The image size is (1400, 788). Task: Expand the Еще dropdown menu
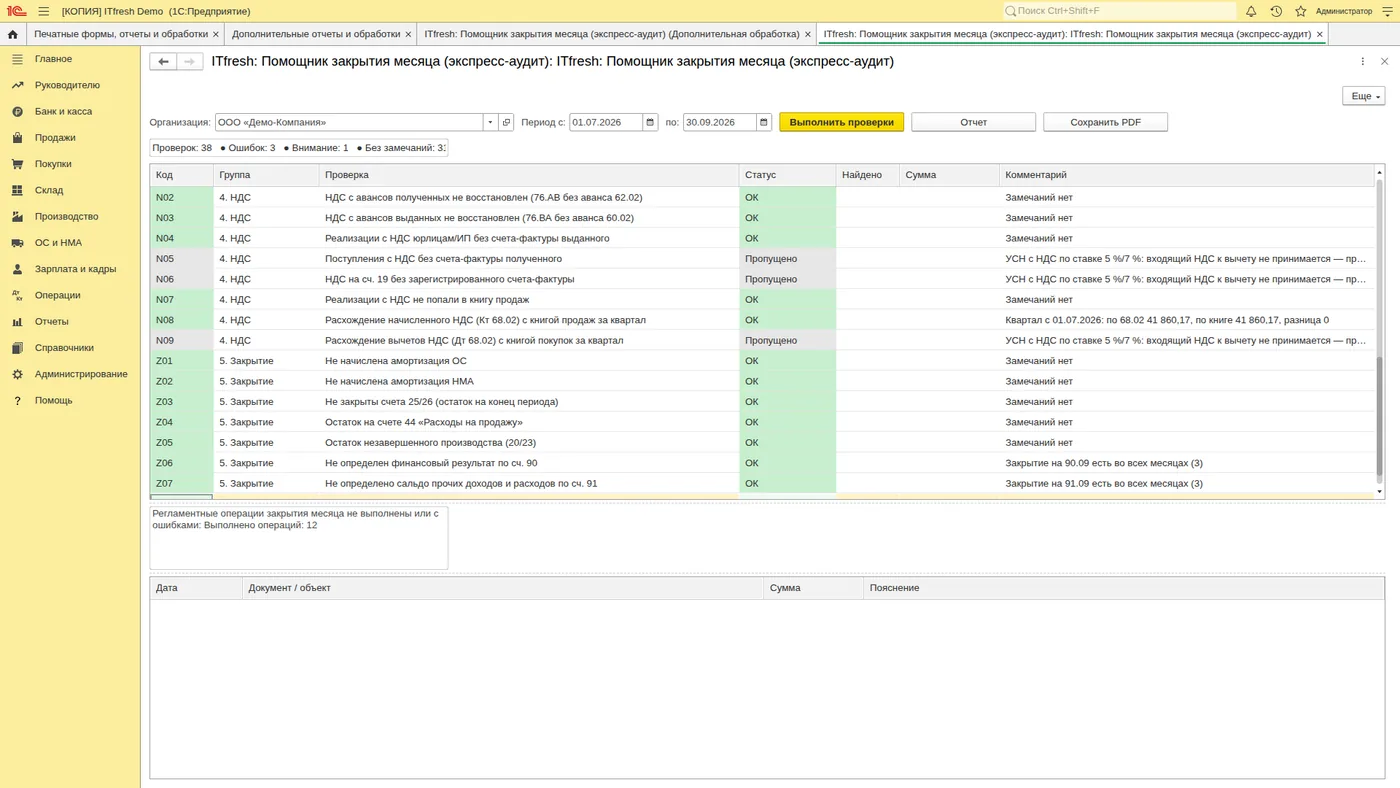[1363, 96]
